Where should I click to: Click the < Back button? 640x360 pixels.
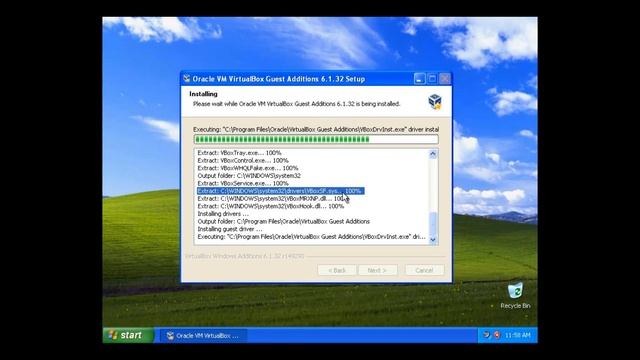337,270
